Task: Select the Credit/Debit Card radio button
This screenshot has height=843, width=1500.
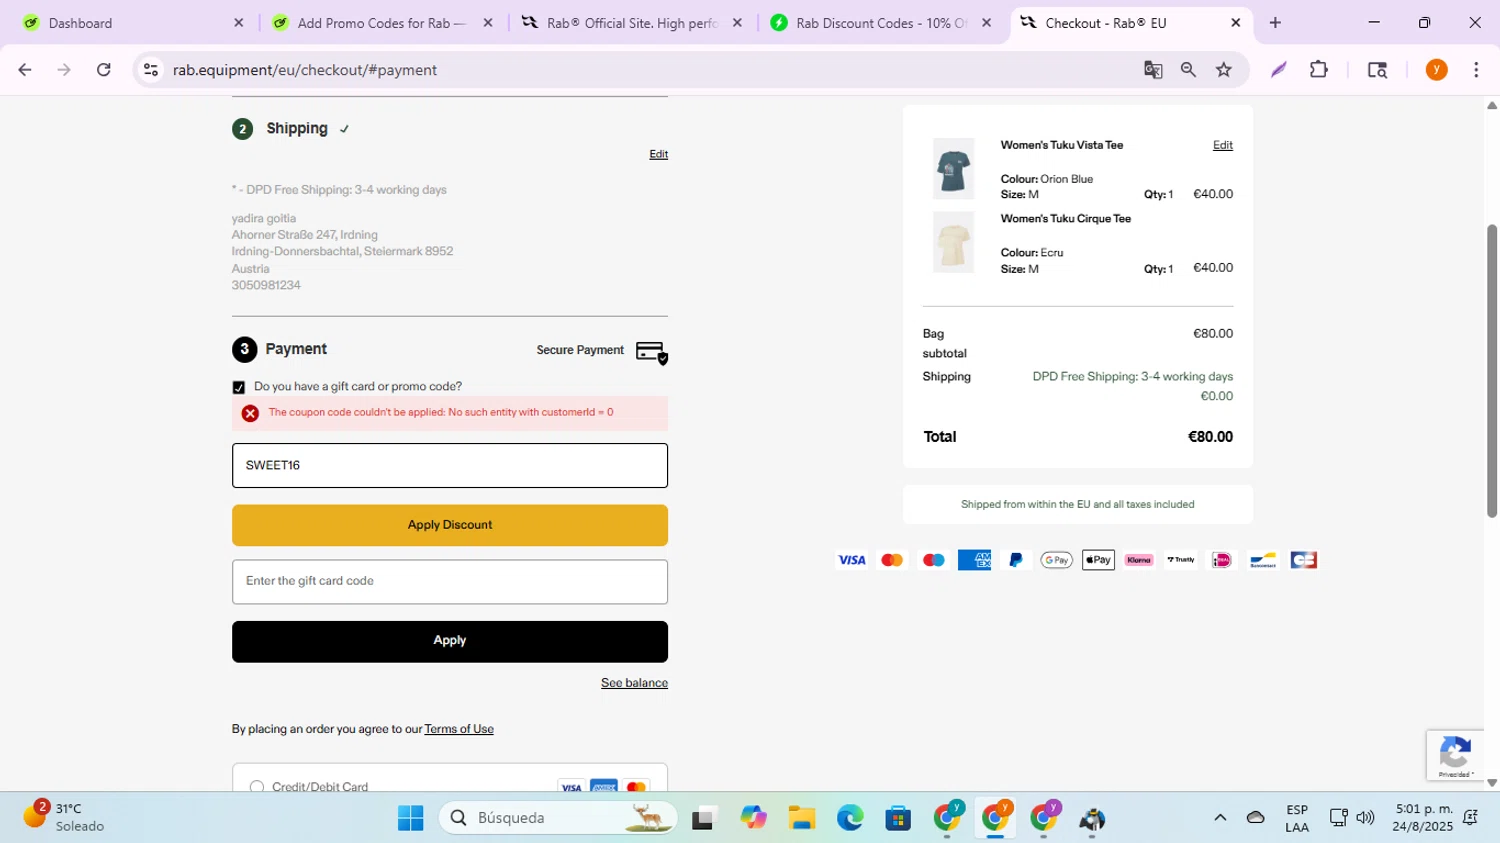Action: (257, 788)
